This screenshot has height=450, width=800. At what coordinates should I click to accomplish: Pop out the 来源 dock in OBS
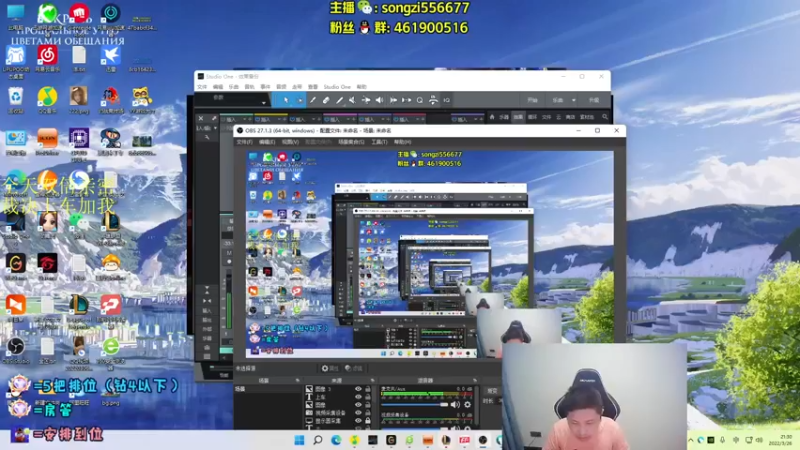point(372,380)
